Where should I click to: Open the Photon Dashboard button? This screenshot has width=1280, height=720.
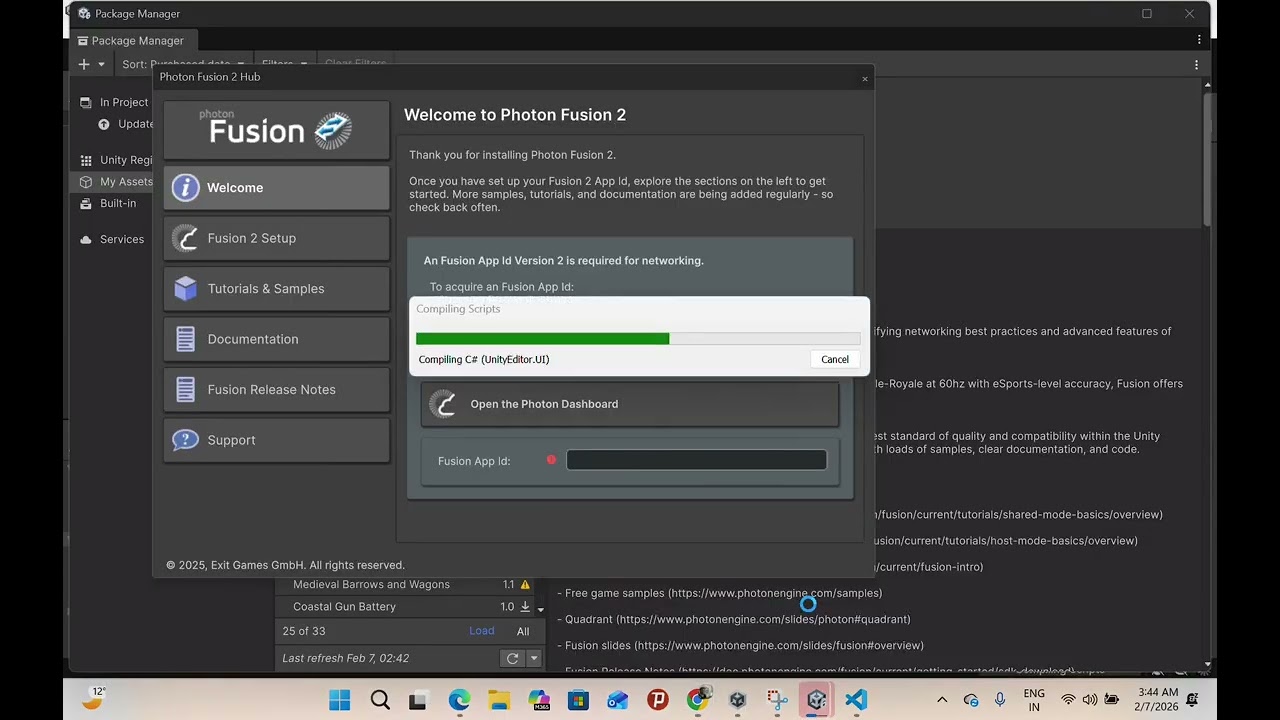tap(630, 404)
